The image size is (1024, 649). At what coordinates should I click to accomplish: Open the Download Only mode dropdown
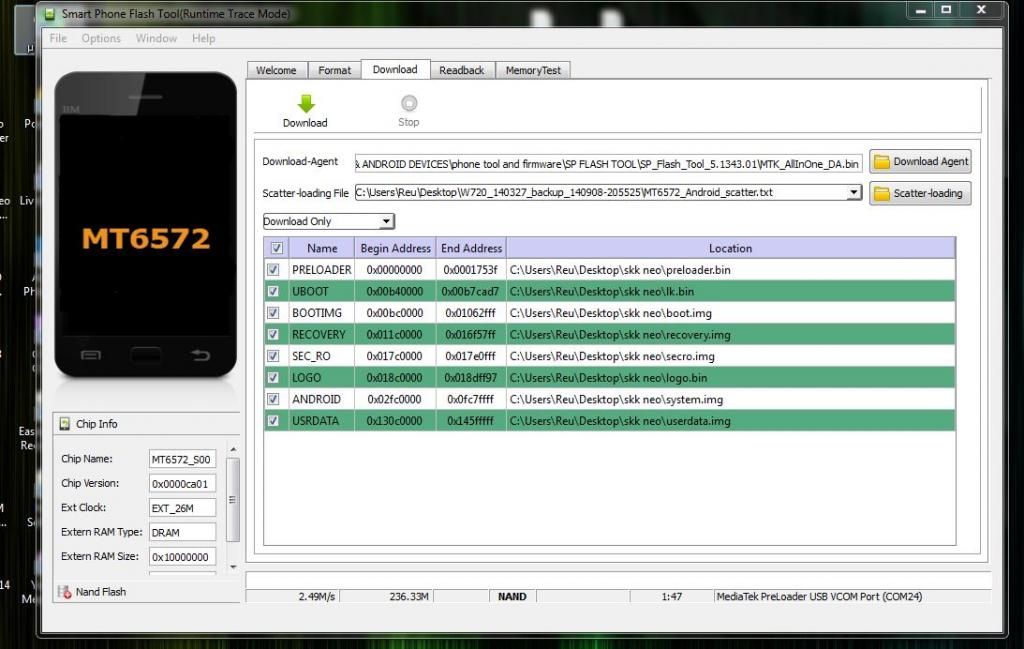click(x=328, y=221)
